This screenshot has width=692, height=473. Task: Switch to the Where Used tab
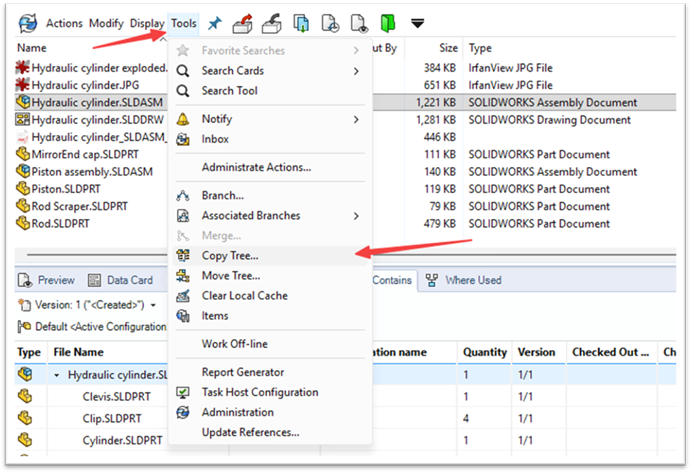(463, 280)
